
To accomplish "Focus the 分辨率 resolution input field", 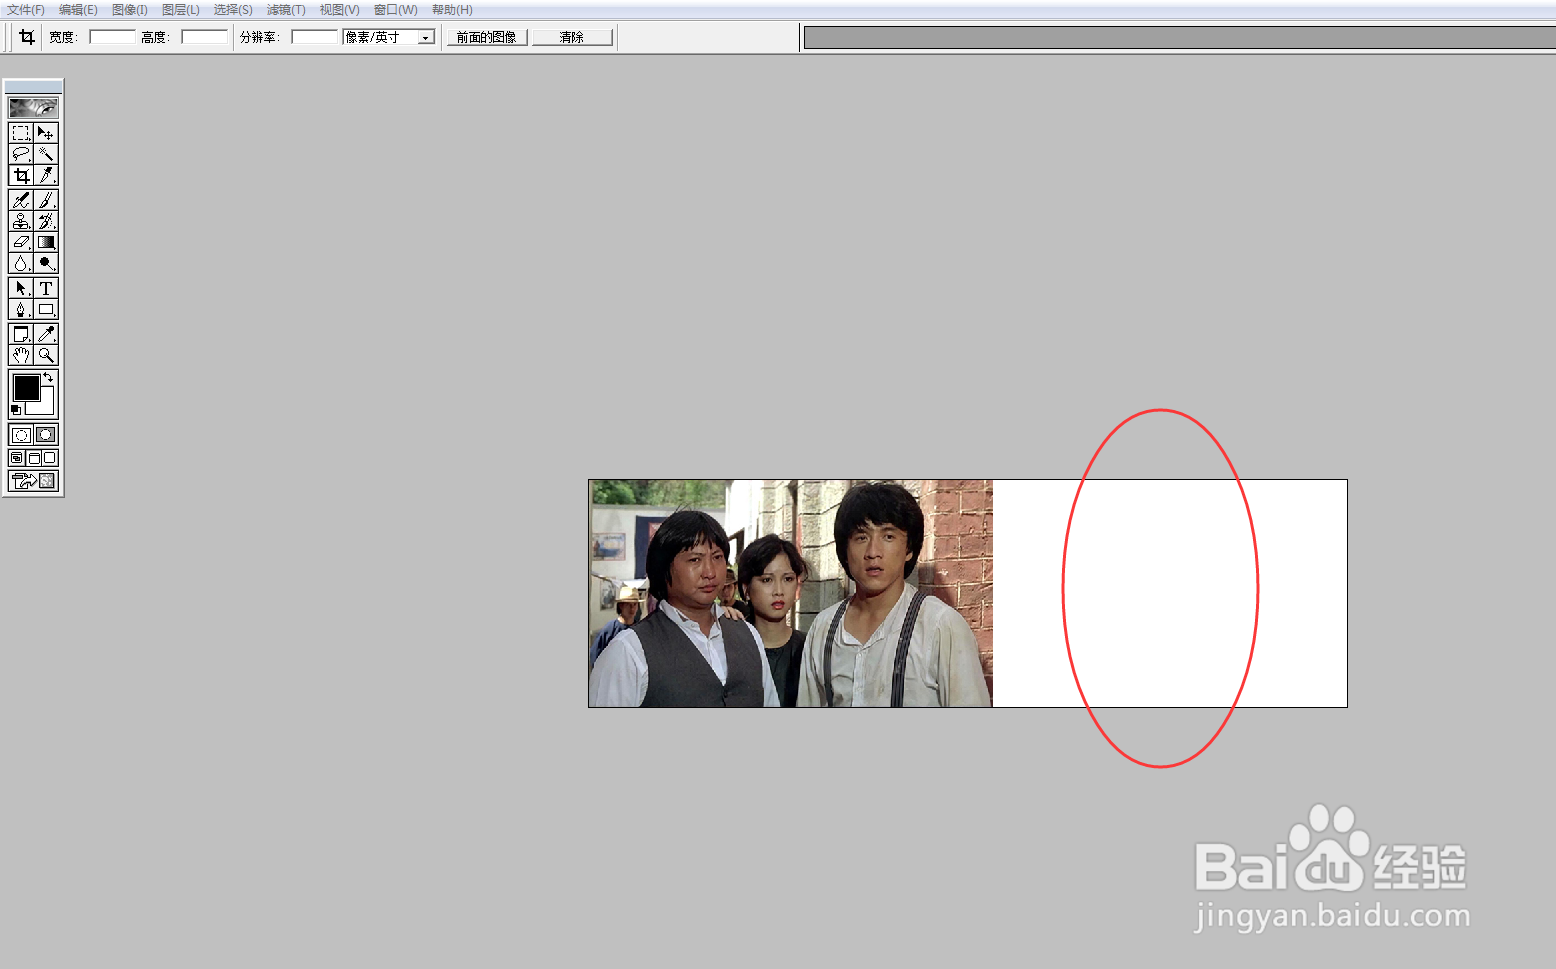I will click(315, 37).
